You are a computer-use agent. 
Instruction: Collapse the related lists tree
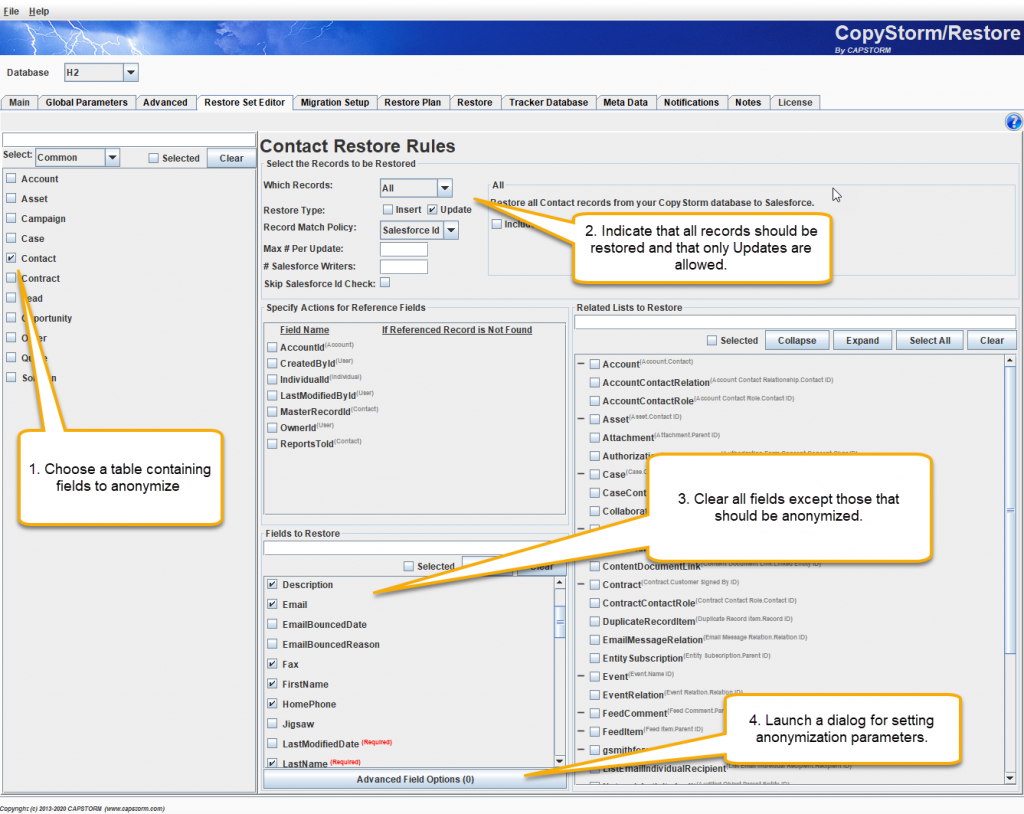click(797, 340)
